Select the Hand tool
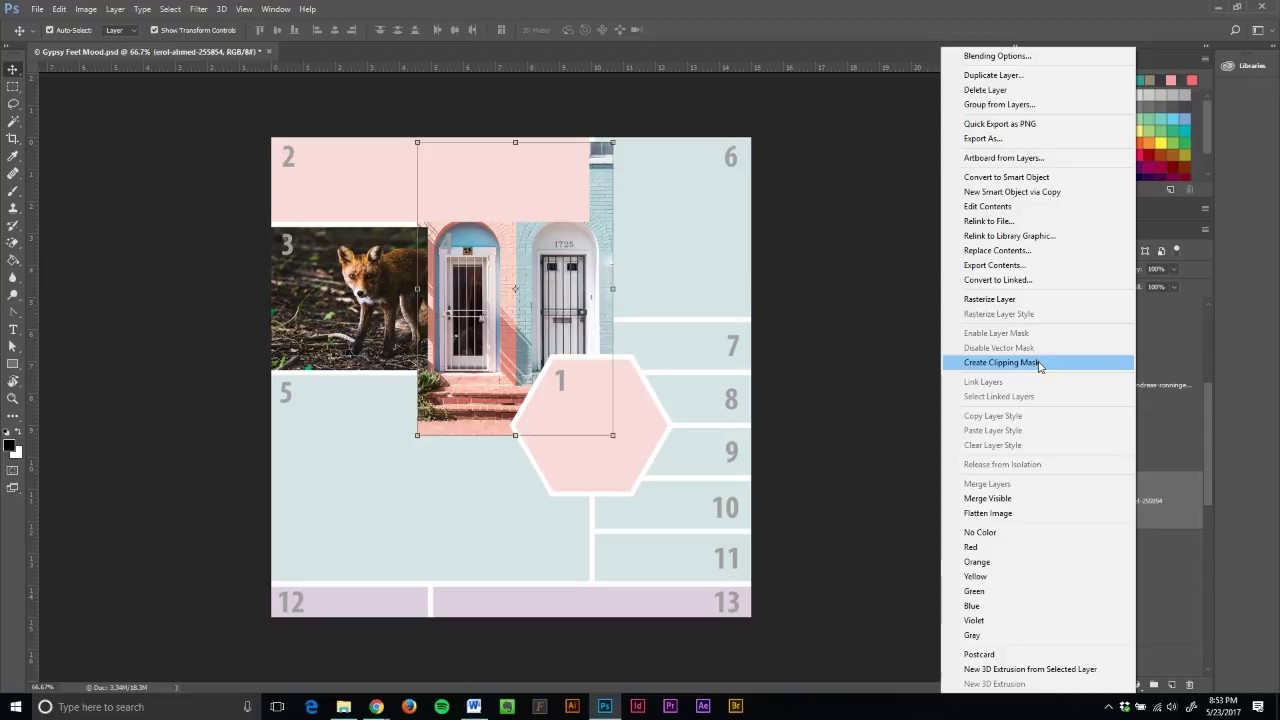The image size is (1280, 720). tap(13, 381)
